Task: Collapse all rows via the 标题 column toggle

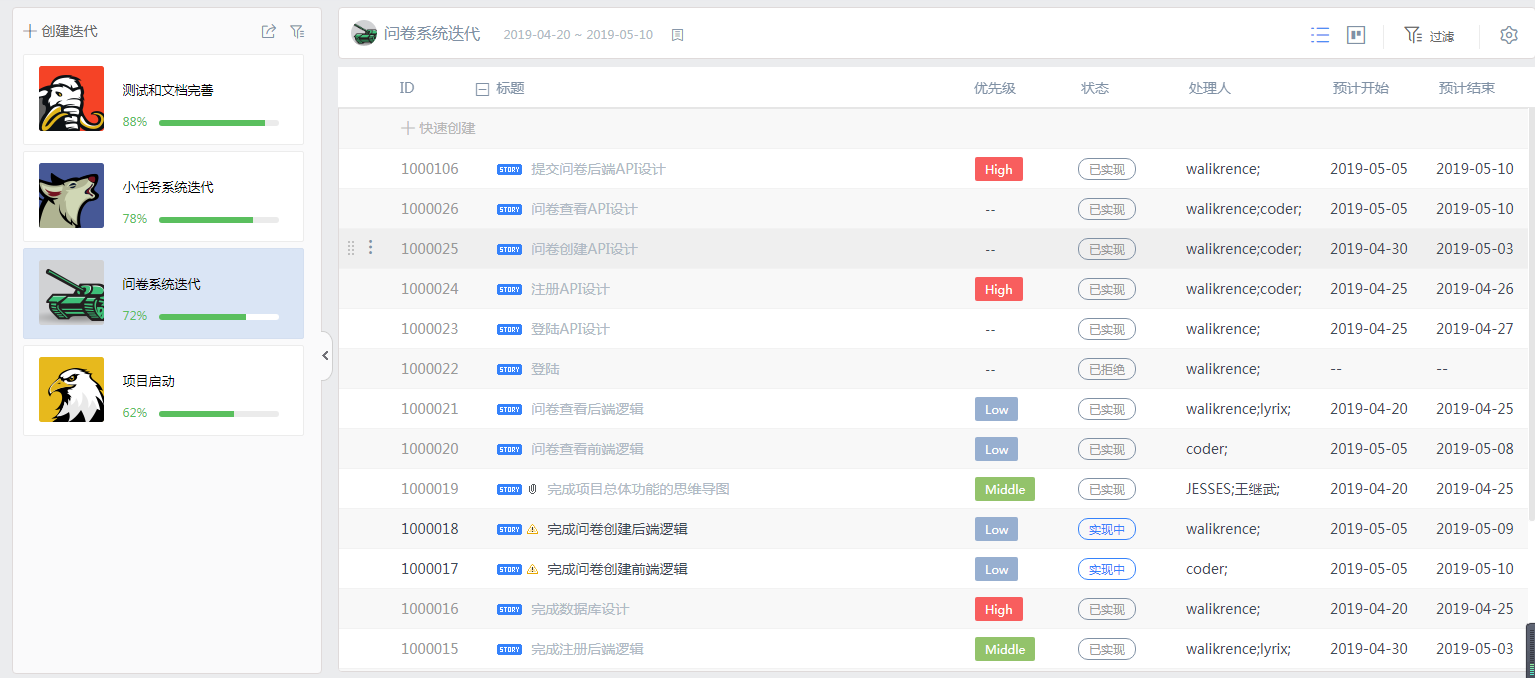Action: [482, 89]
